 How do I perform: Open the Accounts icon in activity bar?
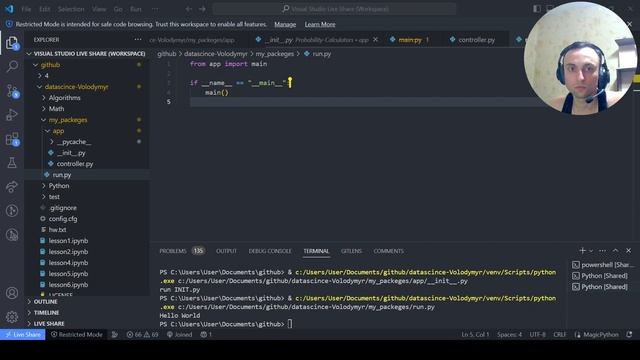coord(12,293)
